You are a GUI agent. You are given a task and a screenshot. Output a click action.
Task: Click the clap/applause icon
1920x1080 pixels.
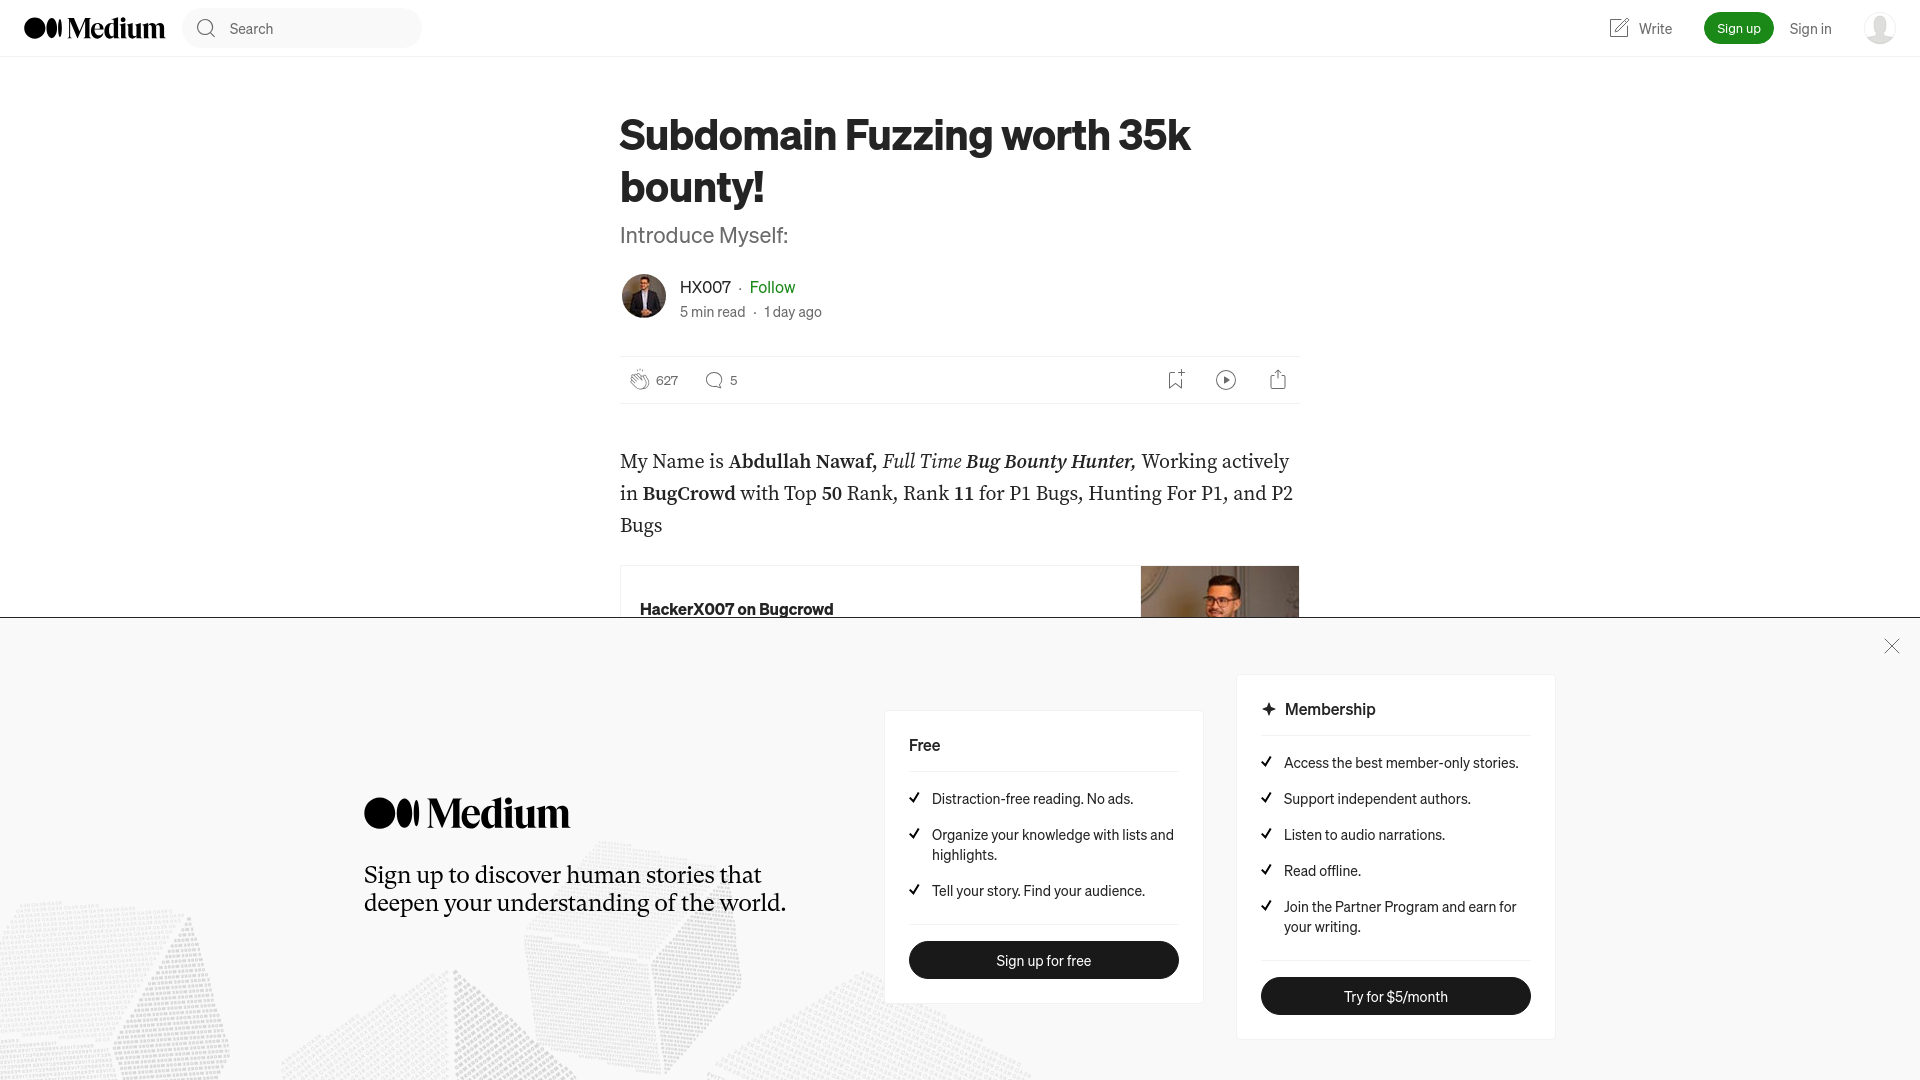[x=640, y=380]
